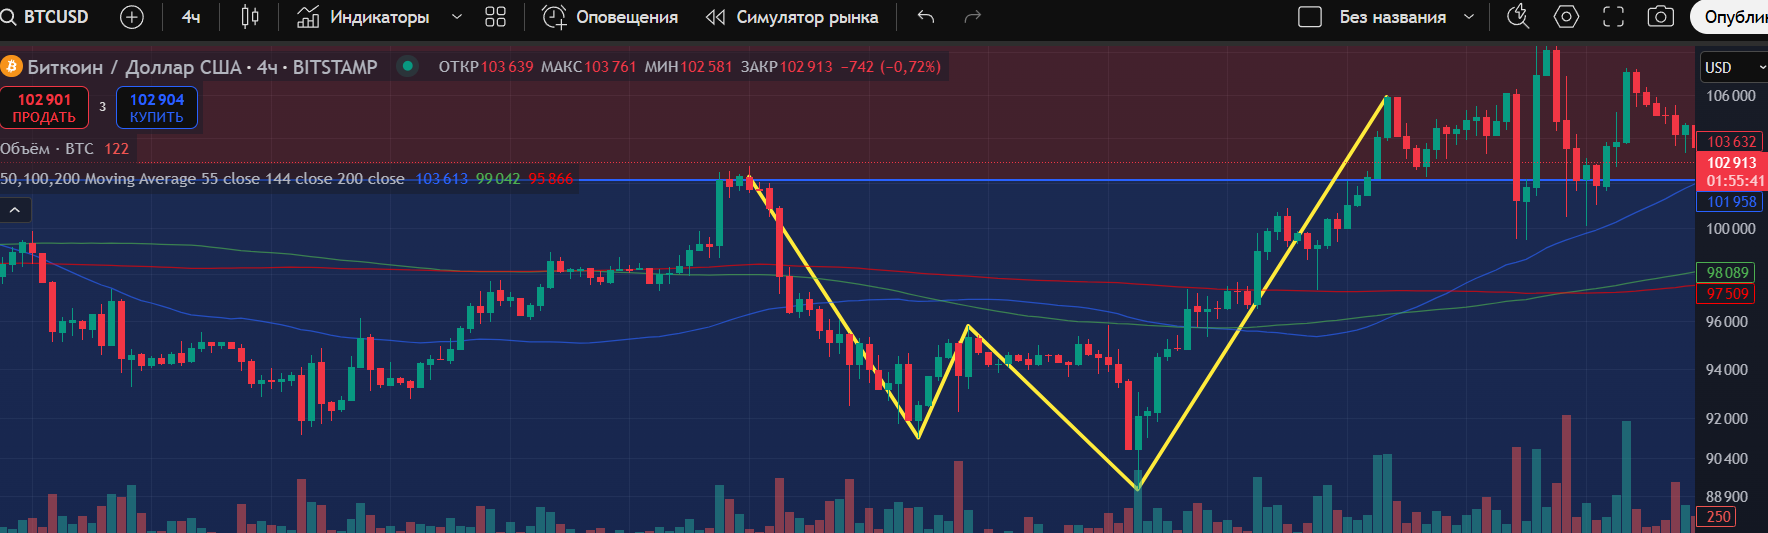1768x533 pixels.
Task: Click the ПРОДАТЬ sell button at 102901
Action: point(45,108)
